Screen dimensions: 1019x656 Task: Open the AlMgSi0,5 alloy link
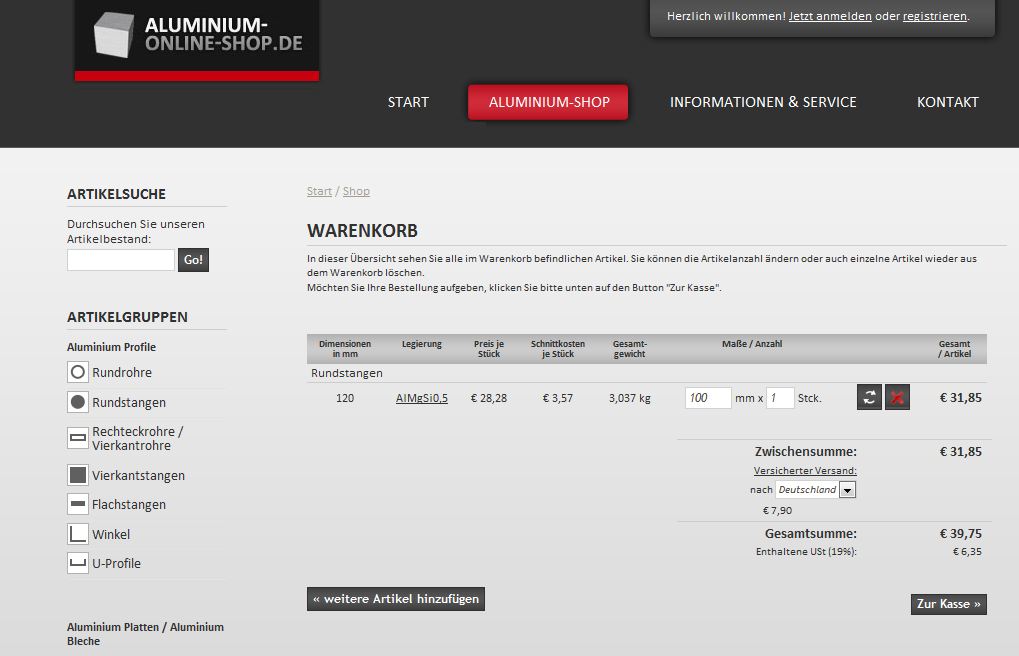point(421,398)
